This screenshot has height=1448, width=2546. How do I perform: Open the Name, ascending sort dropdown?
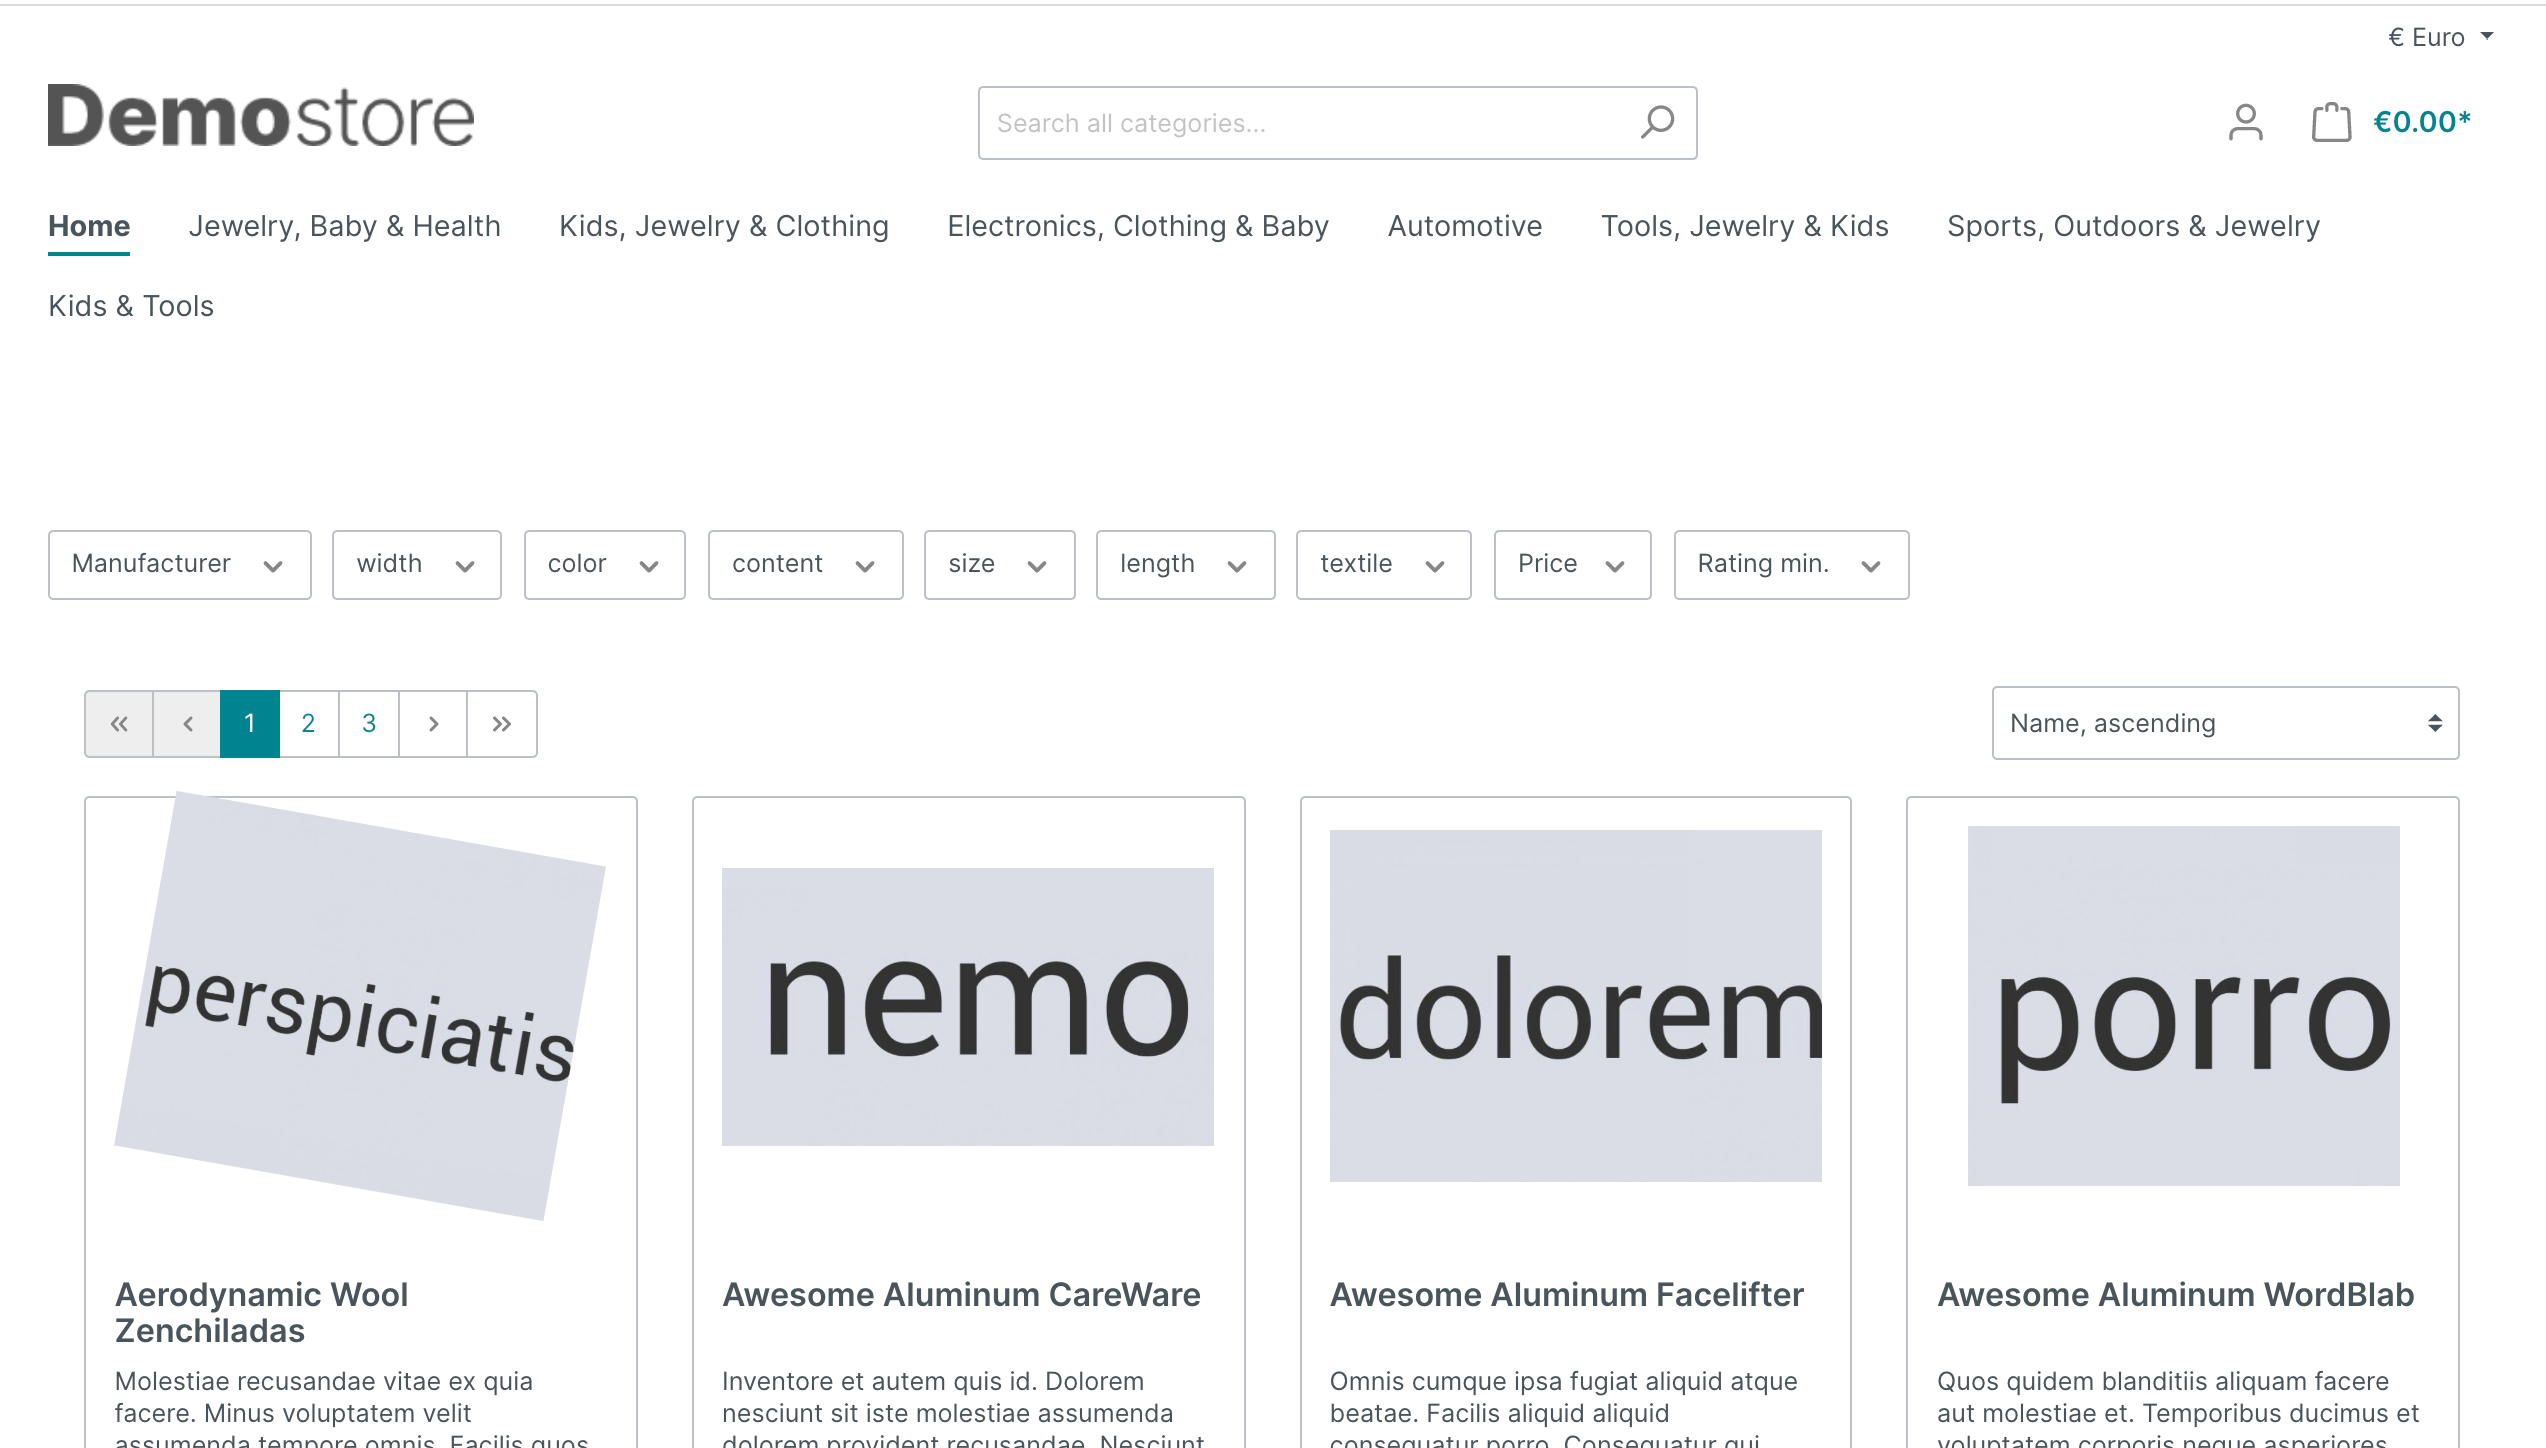coord(2224,723)
